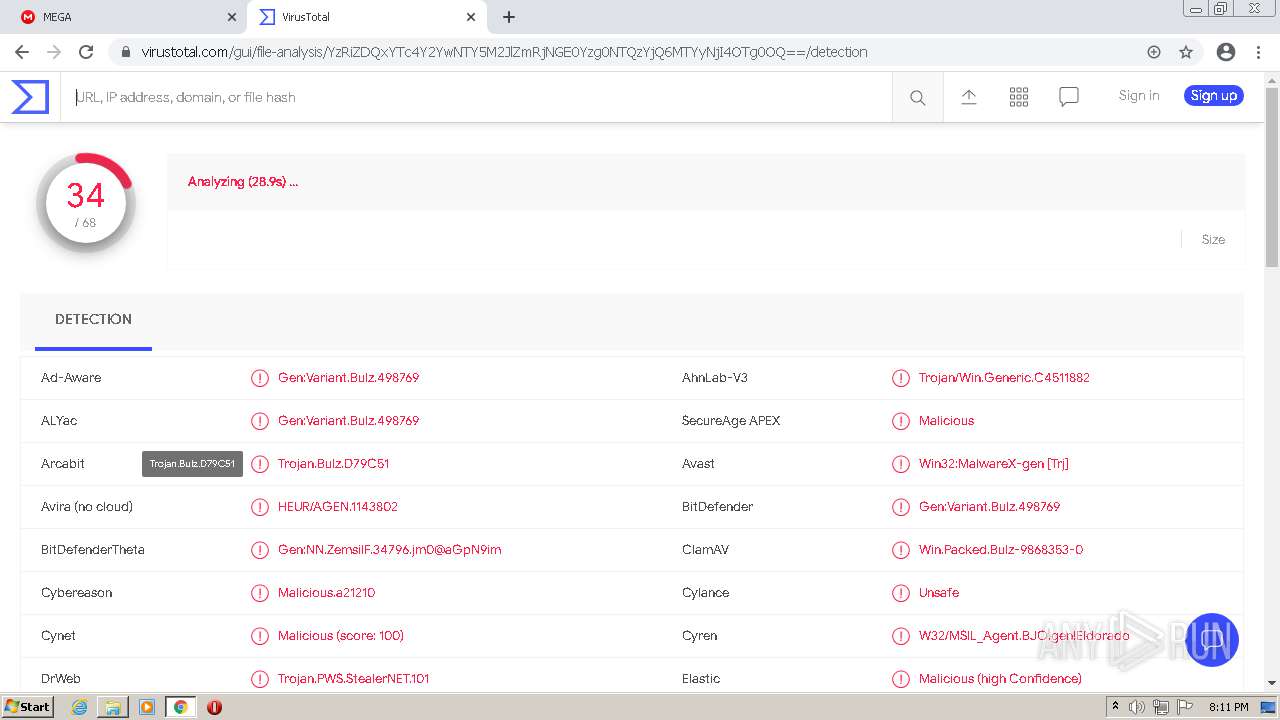The height and width of the screenshot is (720, 1280).
Task: Click the Sign up button
Action: click(x=1213, y=96)
